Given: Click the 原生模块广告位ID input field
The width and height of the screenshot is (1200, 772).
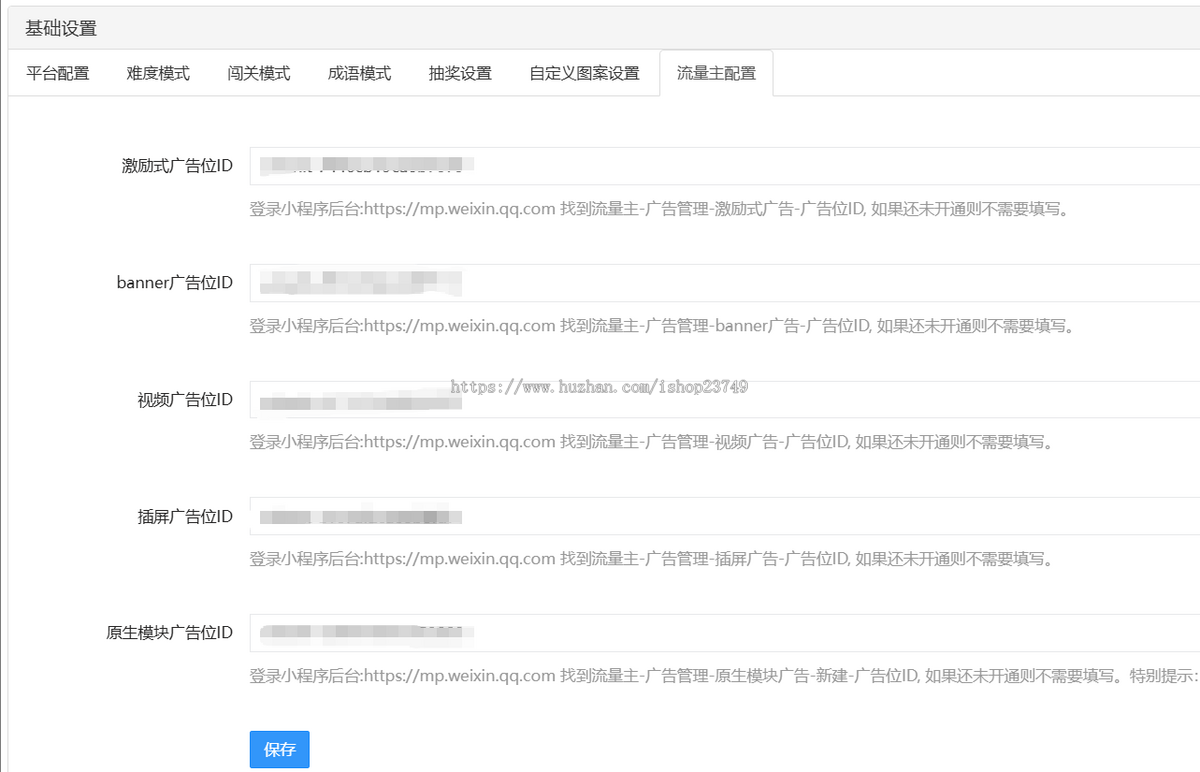Looking at the screenshot, I should pyautogui.click(x=724, y=633).
